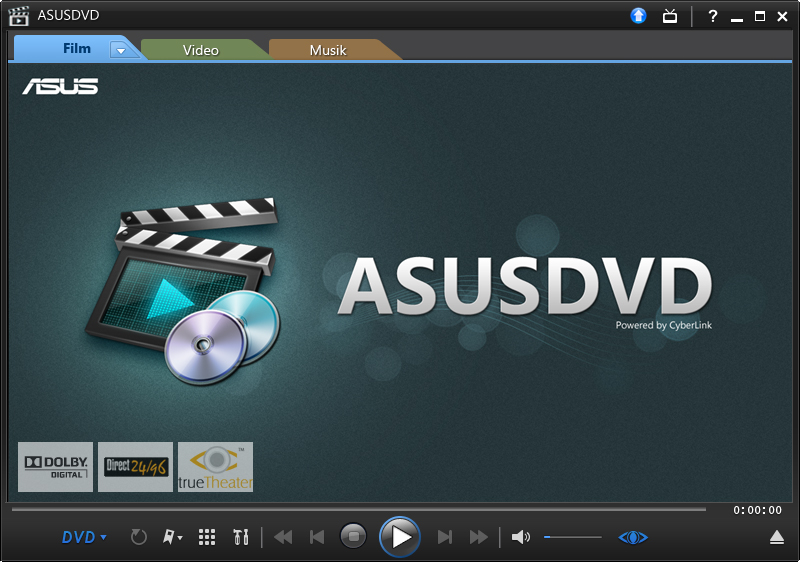Maximize the ASUSDVD window
The image size is (800, 562).
pos(760,16)
